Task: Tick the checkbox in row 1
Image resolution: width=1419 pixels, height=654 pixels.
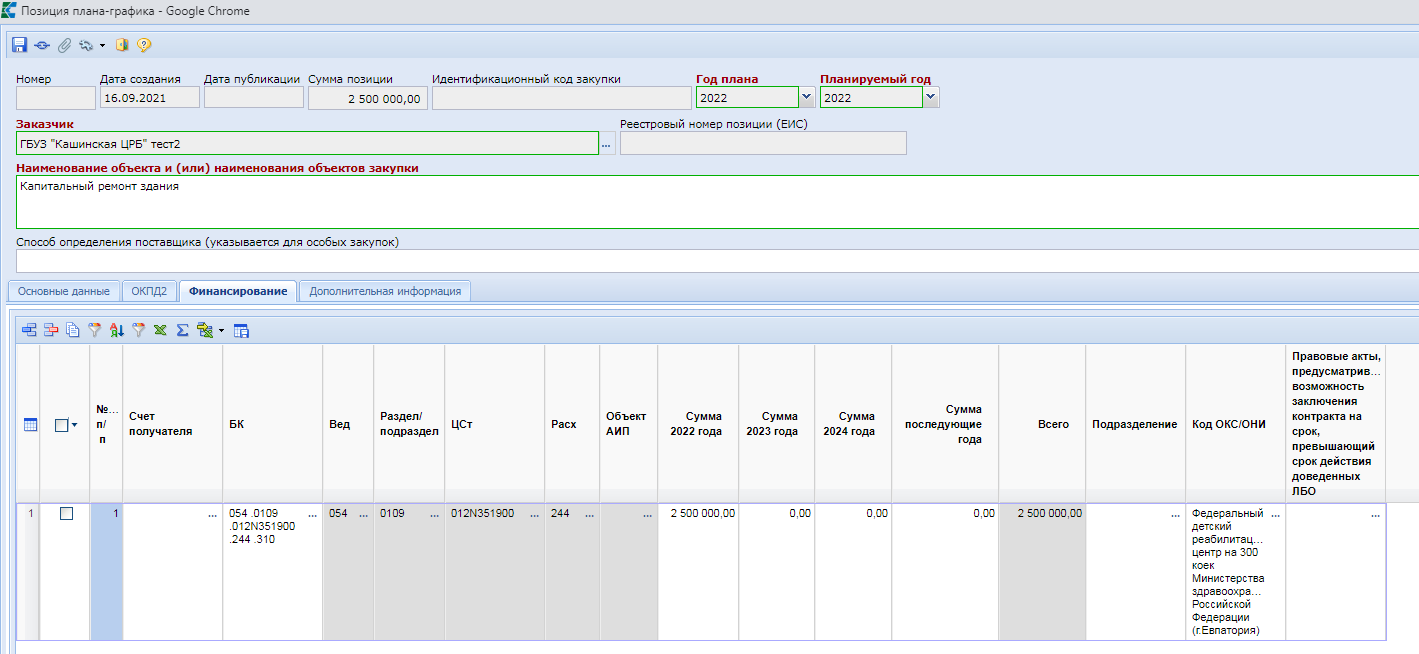Action: pos(66,514)
